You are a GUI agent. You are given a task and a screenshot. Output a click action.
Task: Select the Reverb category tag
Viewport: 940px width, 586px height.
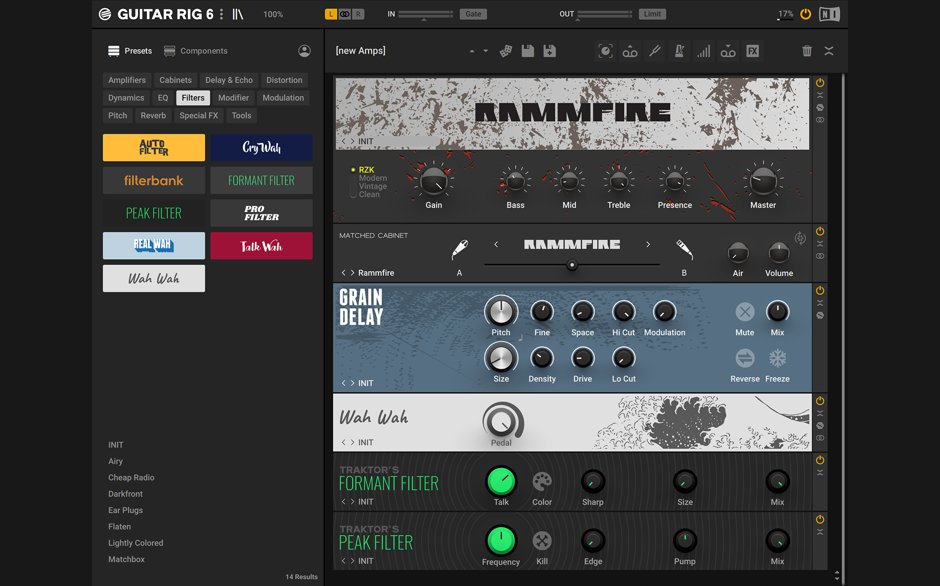[x=153, y=116]
